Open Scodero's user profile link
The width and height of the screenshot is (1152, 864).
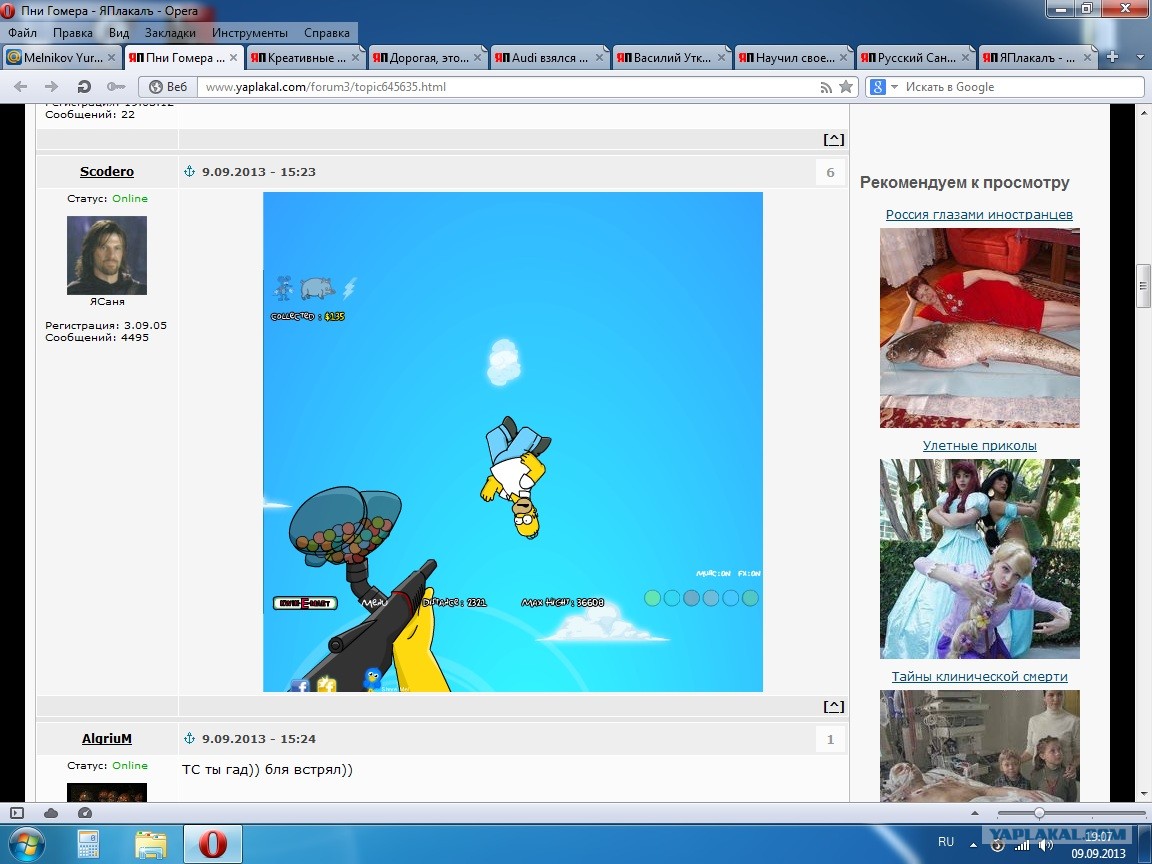106,172
